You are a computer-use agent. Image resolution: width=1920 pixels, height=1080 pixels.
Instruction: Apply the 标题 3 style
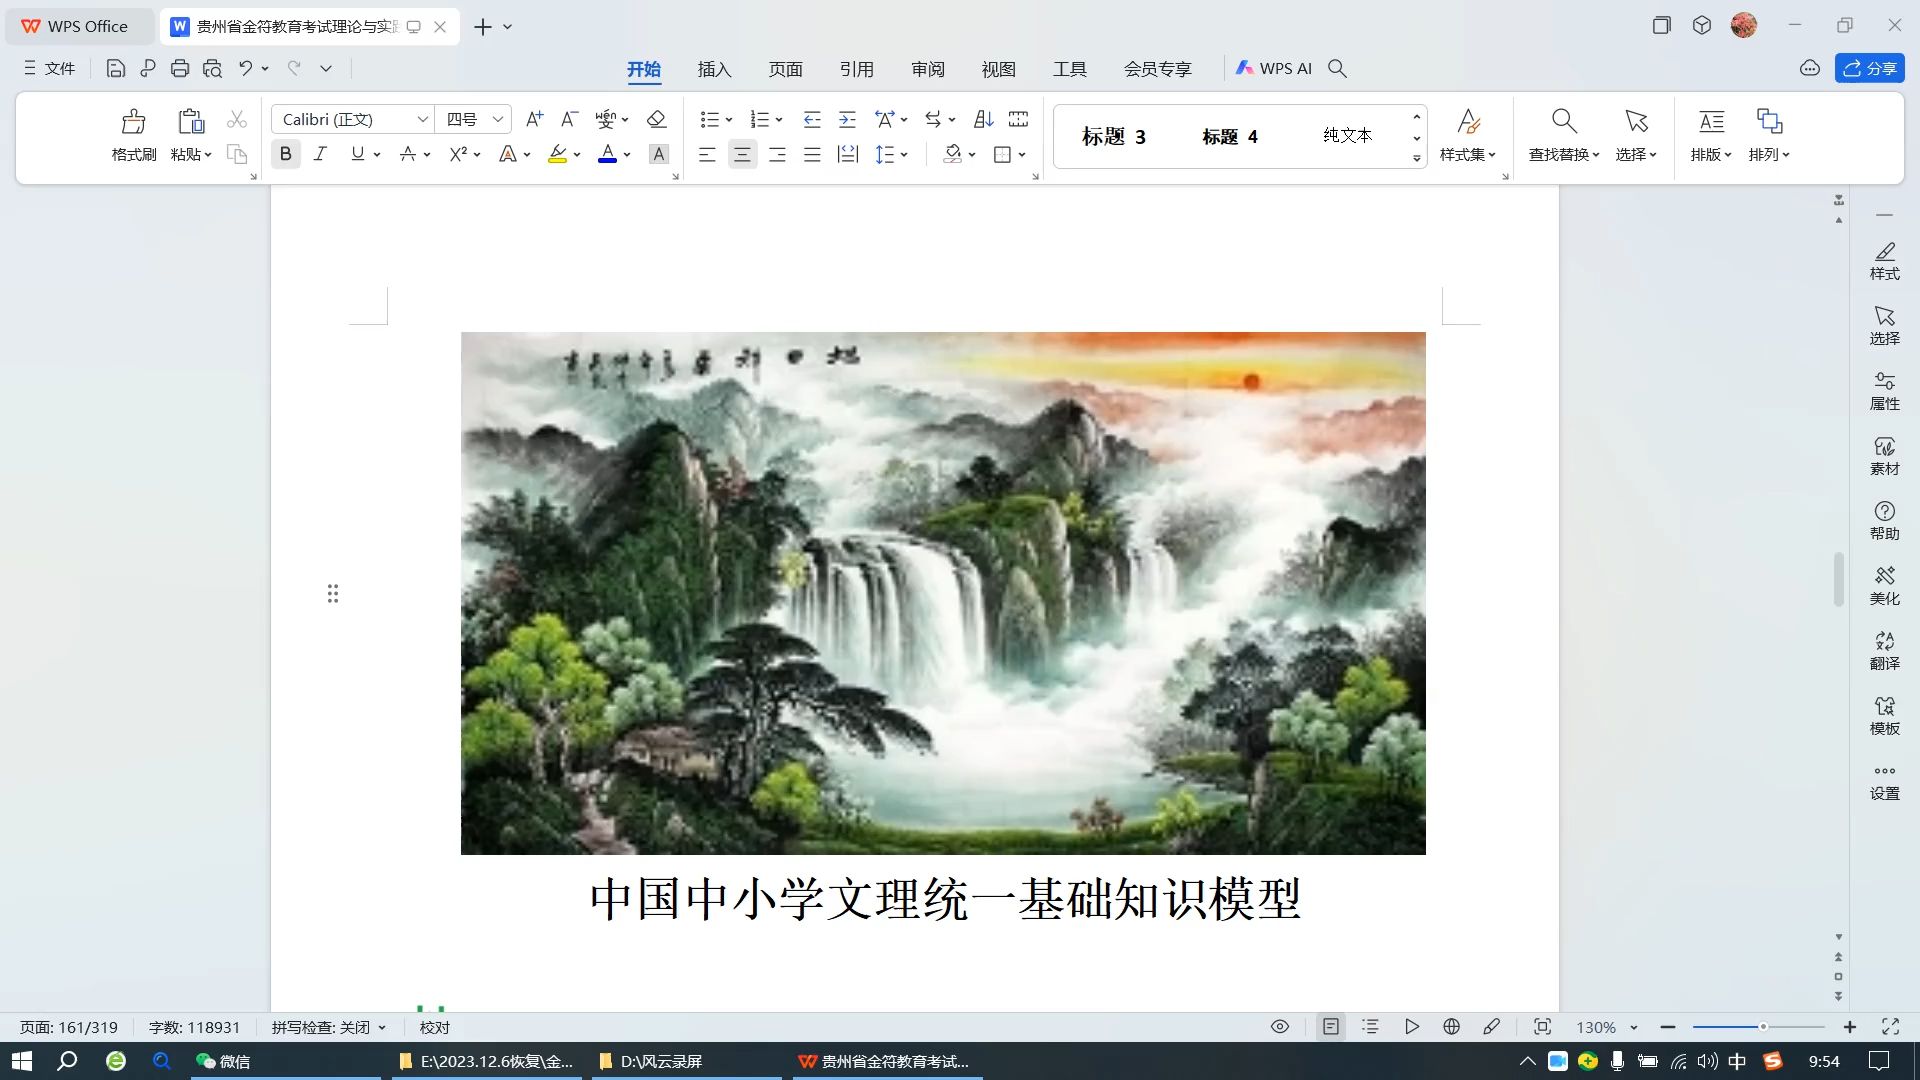(1112, 136)
